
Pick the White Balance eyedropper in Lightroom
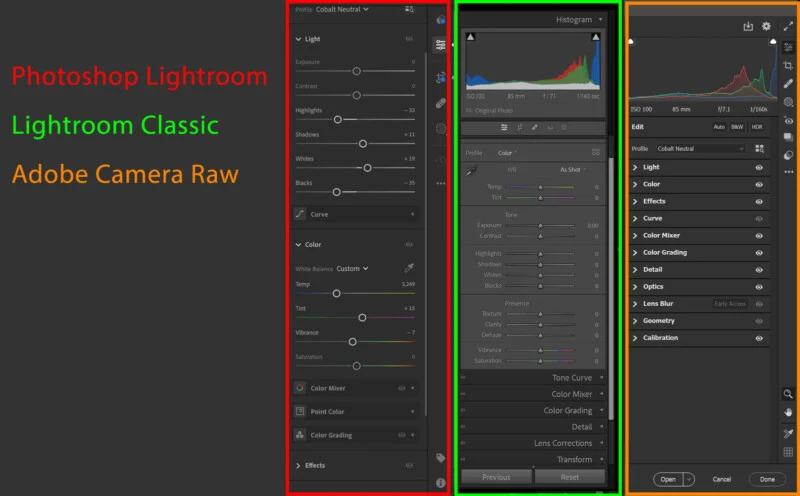(408, 268)
